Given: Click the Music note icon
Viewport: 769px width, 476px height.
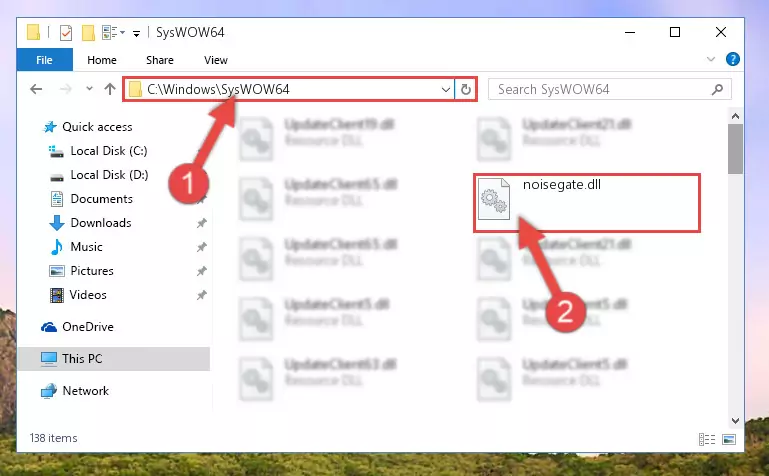Looking at the screenshot, I should 57,247.
